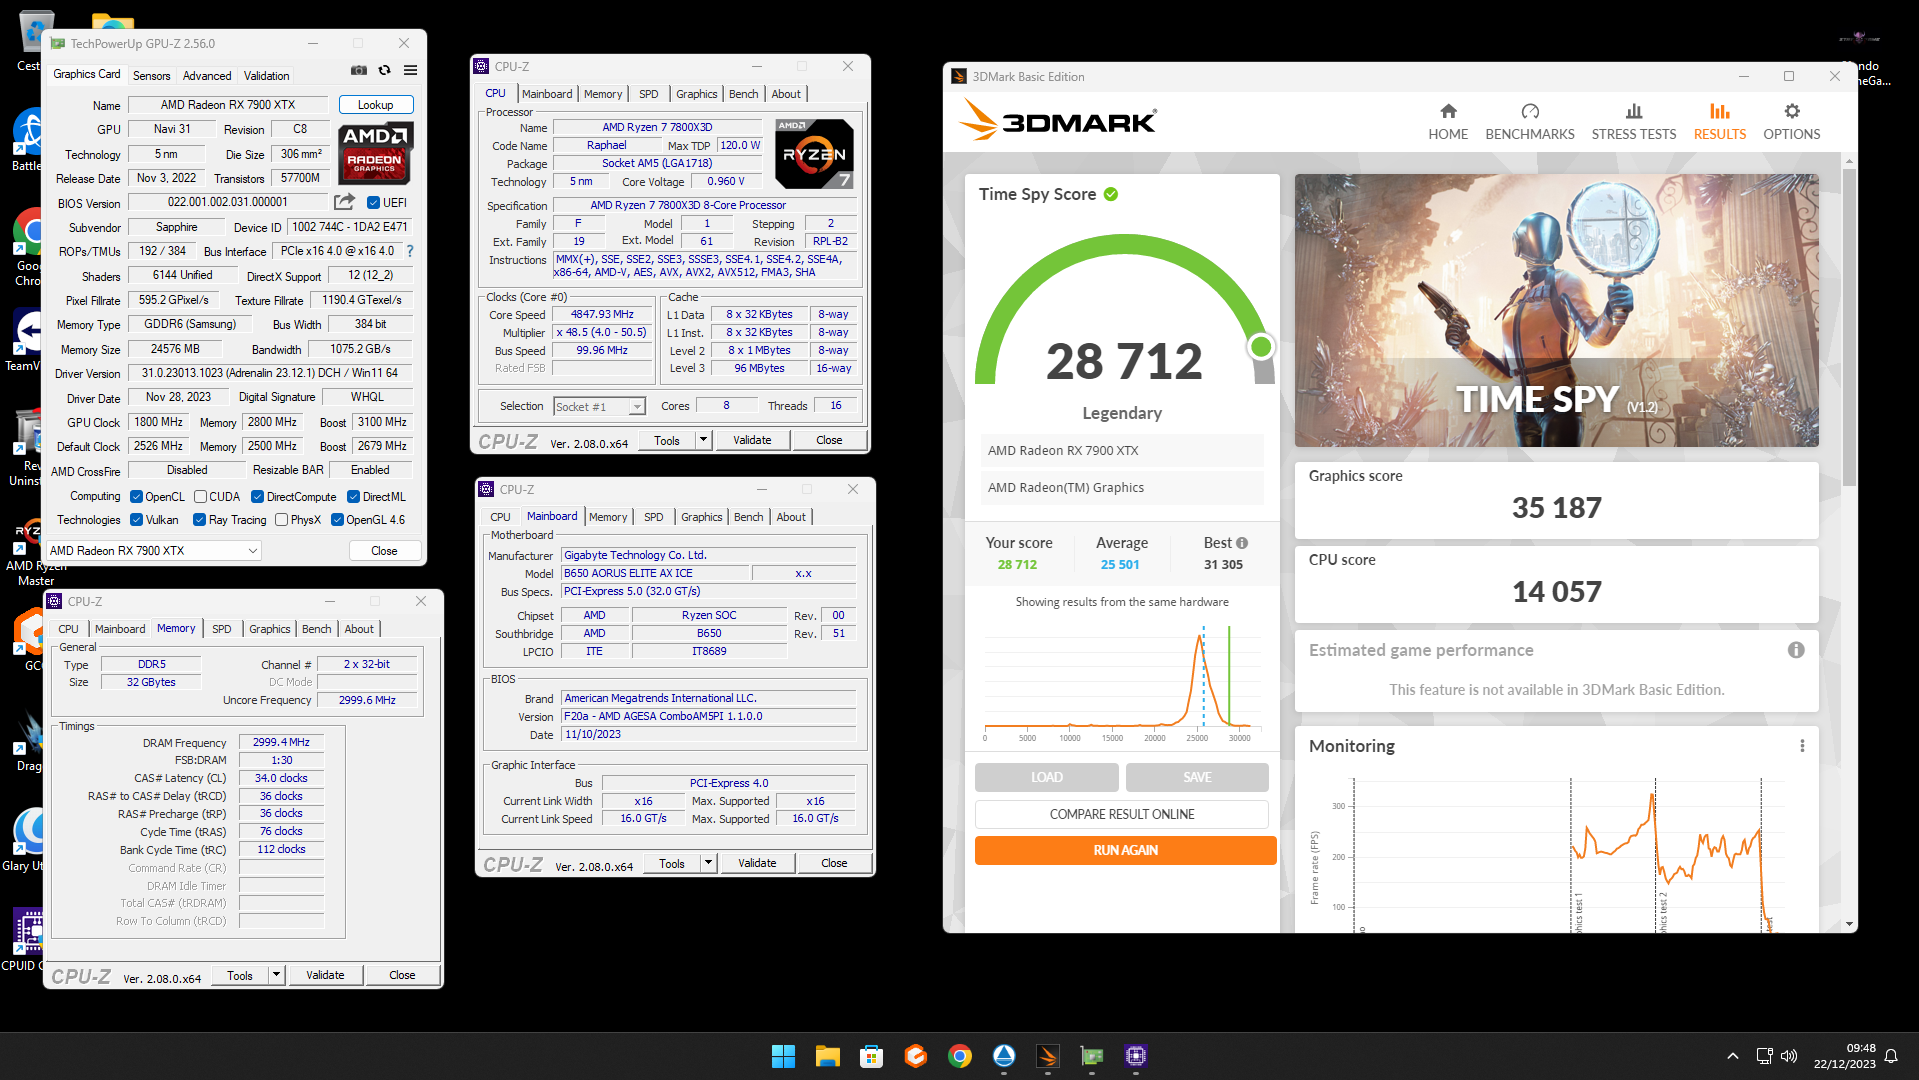Click the Estimated game performance info icon

point(1796,650)
